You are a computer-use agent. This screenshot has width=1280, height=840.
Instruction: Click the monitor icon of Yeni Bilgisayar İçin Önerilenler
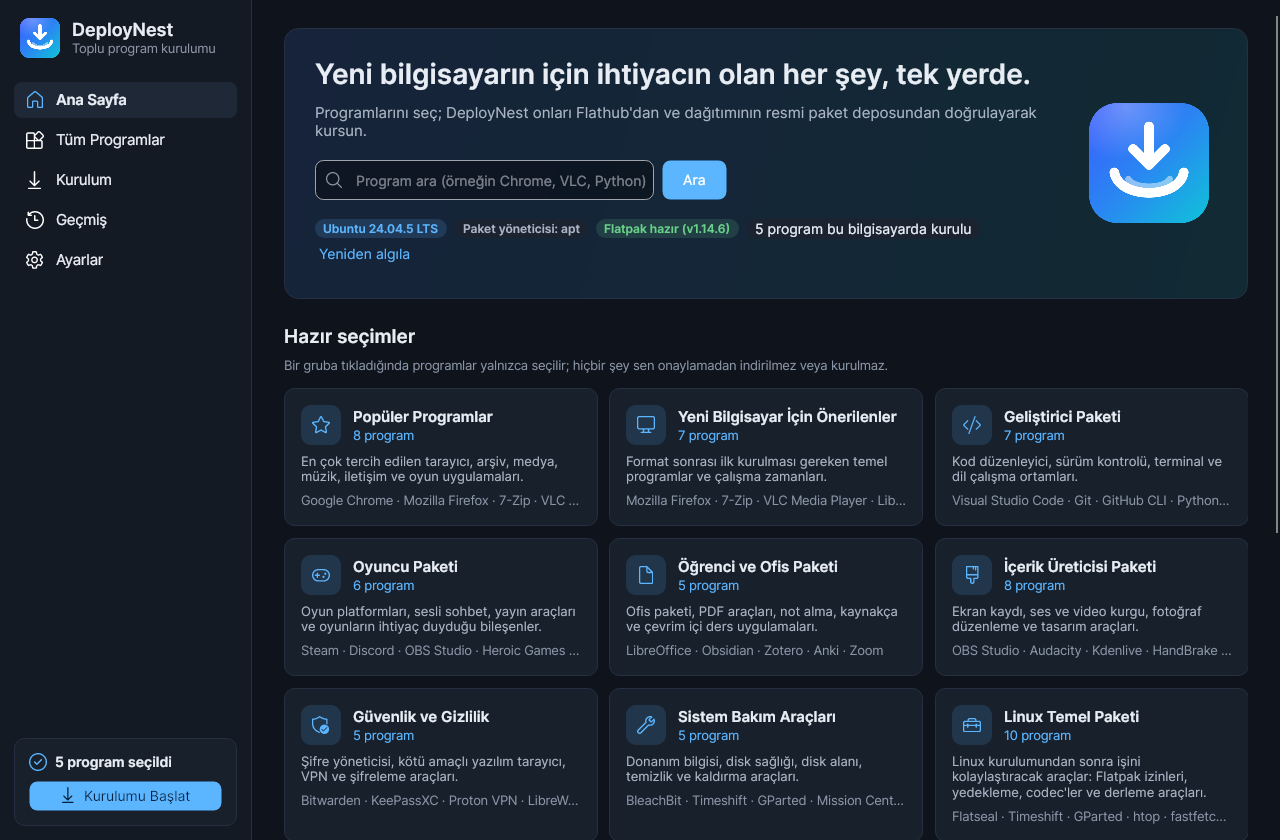pyautogui.click(x=646, y=425)
